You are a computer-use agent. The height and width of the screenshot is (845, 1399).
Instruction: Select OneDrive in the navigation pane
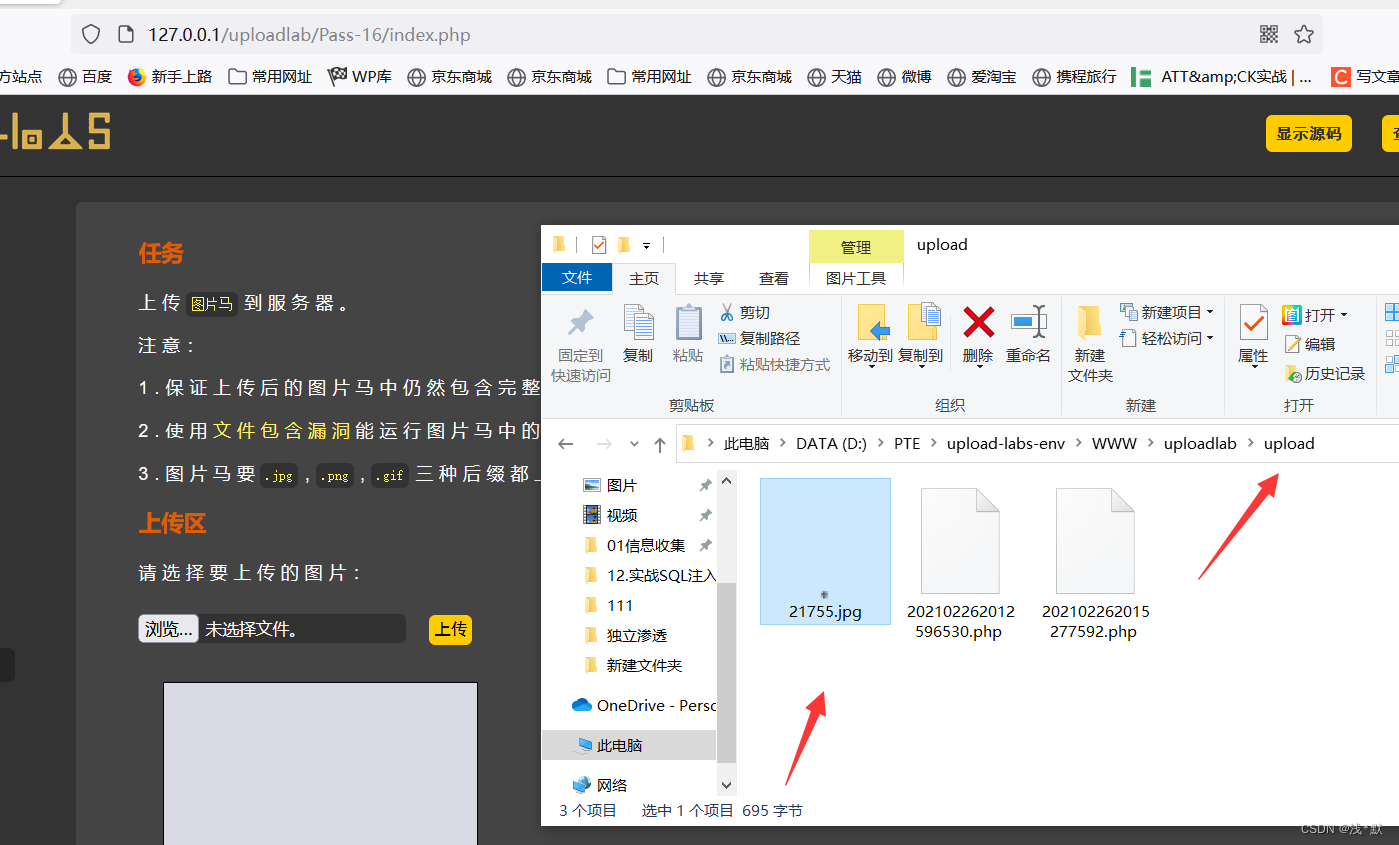[643, 705]
